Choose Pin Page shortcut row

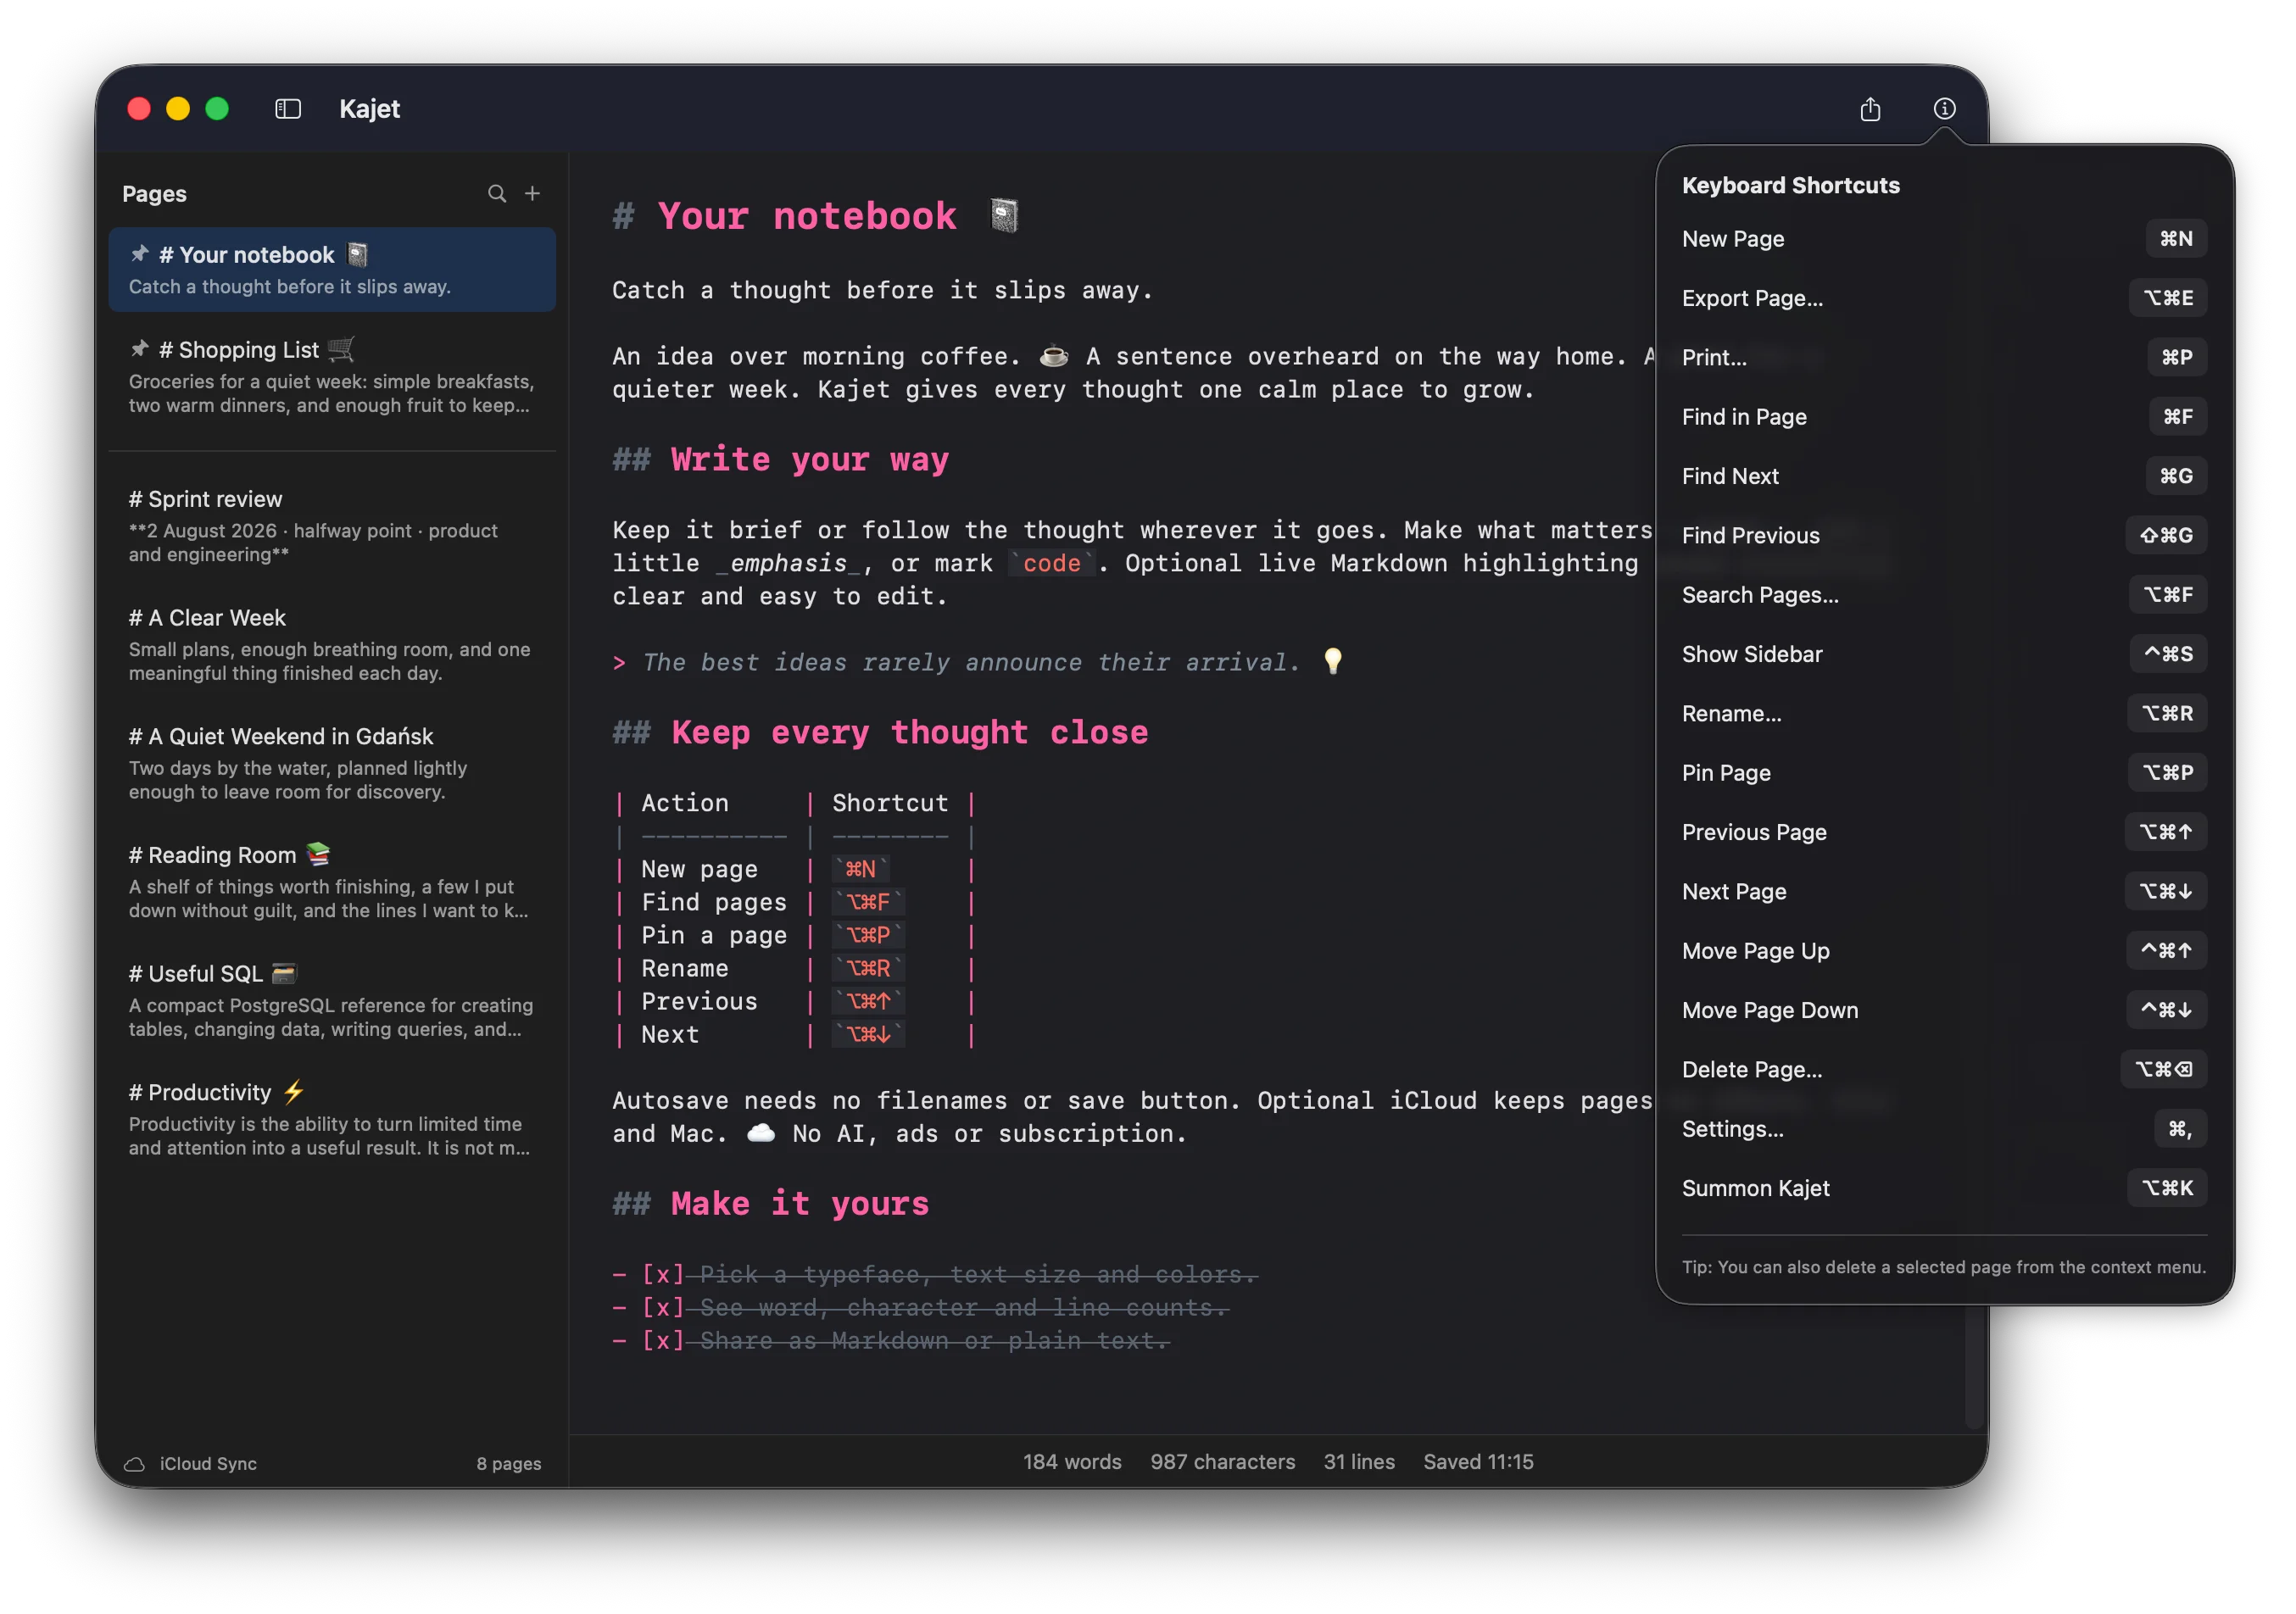click(1944, 773)
